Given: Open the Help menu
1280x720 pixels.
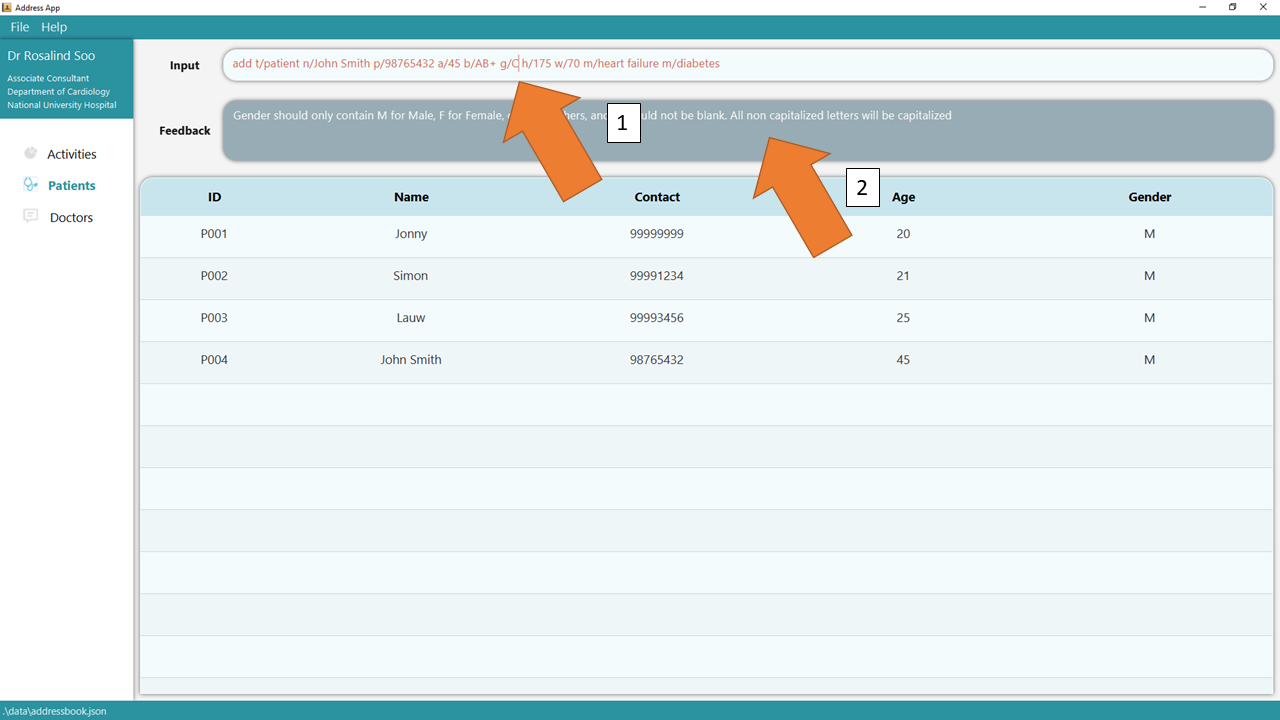Looking at the screenshot, I should [x=54, y=27].
